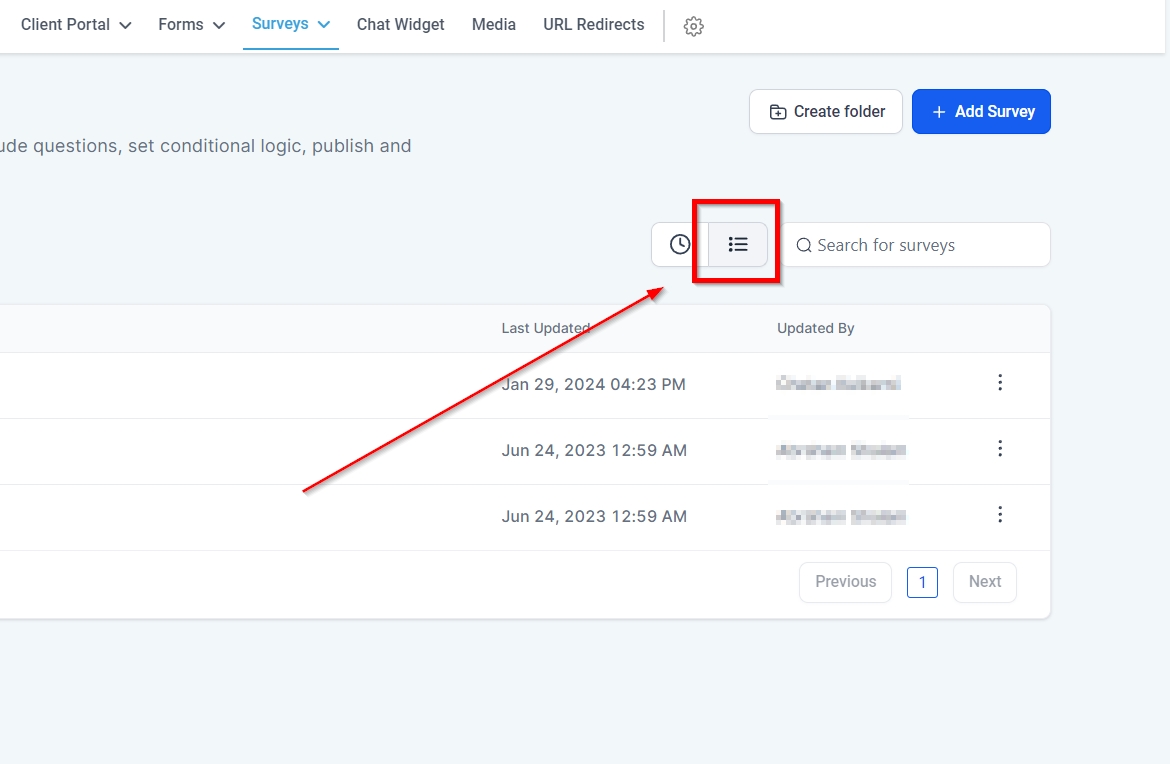Focus the Search for surveys field
1170x764 pixels.
tap(920, 245)
